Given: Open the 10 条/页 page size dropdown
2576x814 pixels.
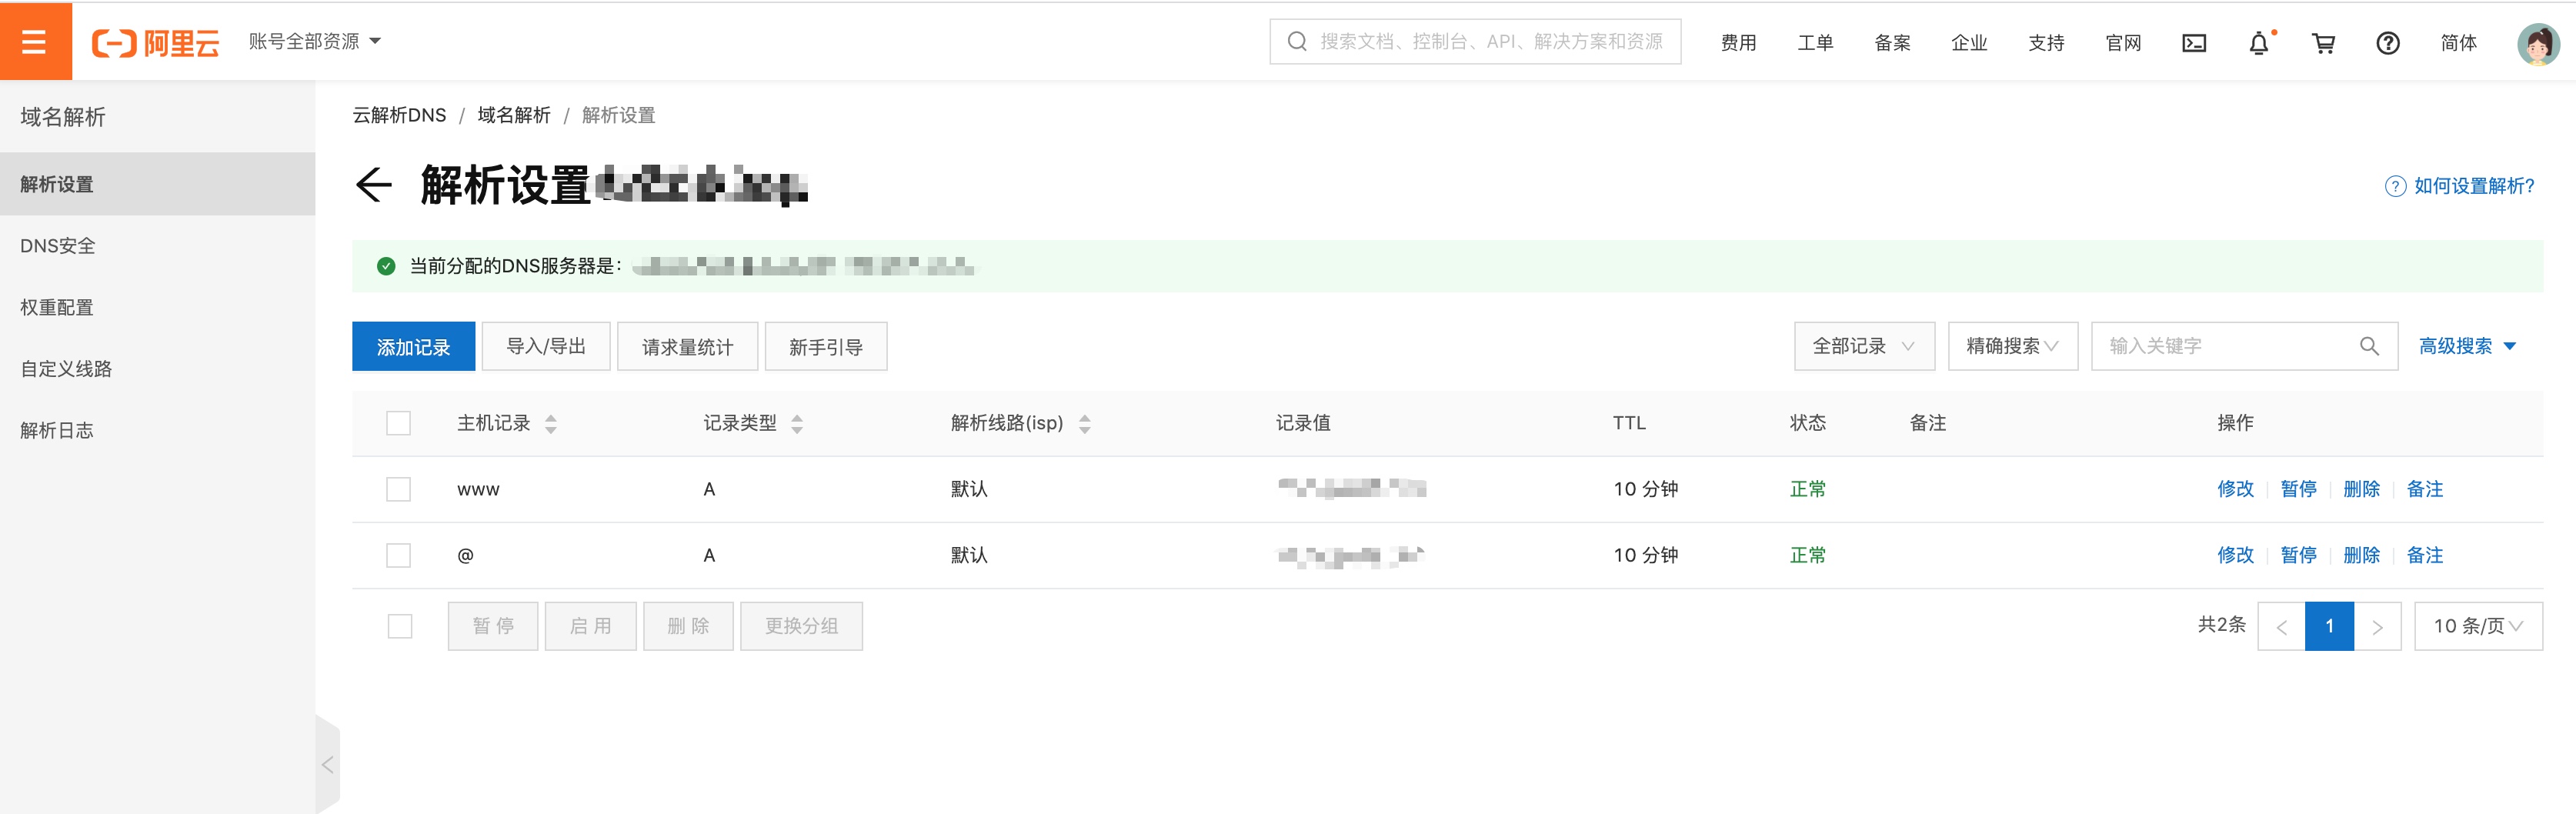Looking at the screenshot, I should point(2477,626).
